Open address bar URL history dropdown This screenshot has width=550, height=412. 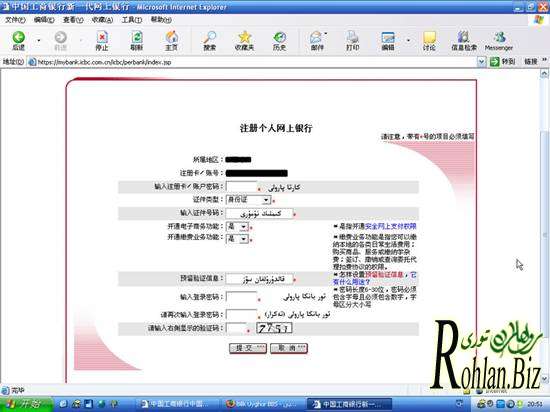482,62
